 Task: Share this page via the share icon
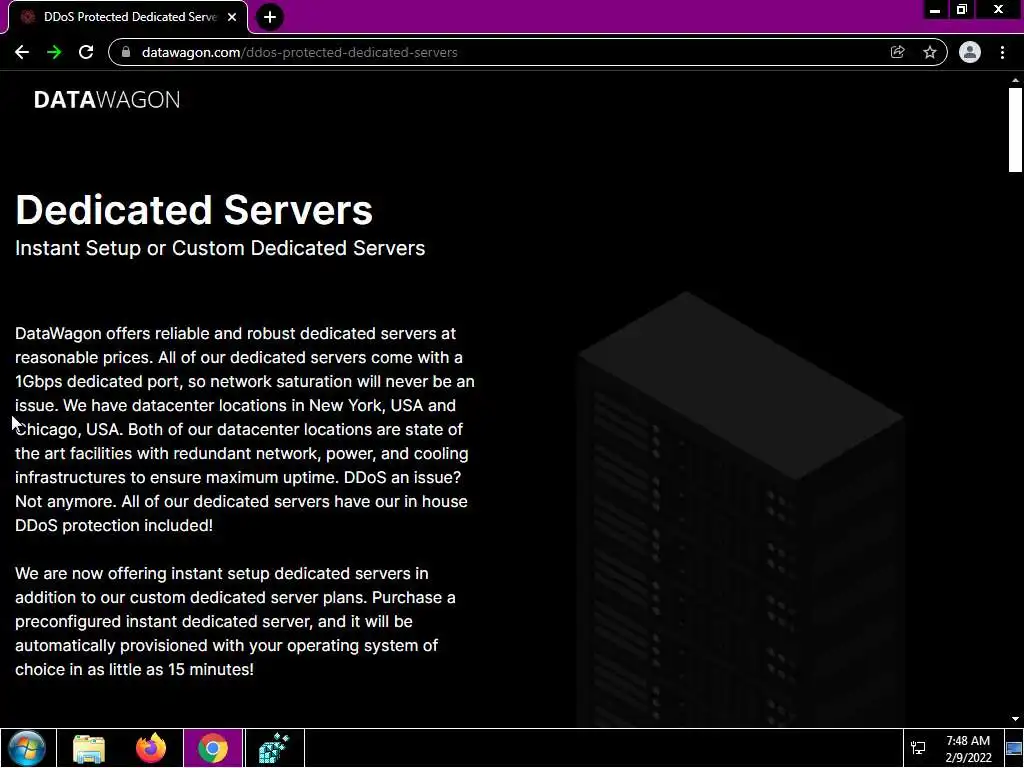[x=897, y=52]
